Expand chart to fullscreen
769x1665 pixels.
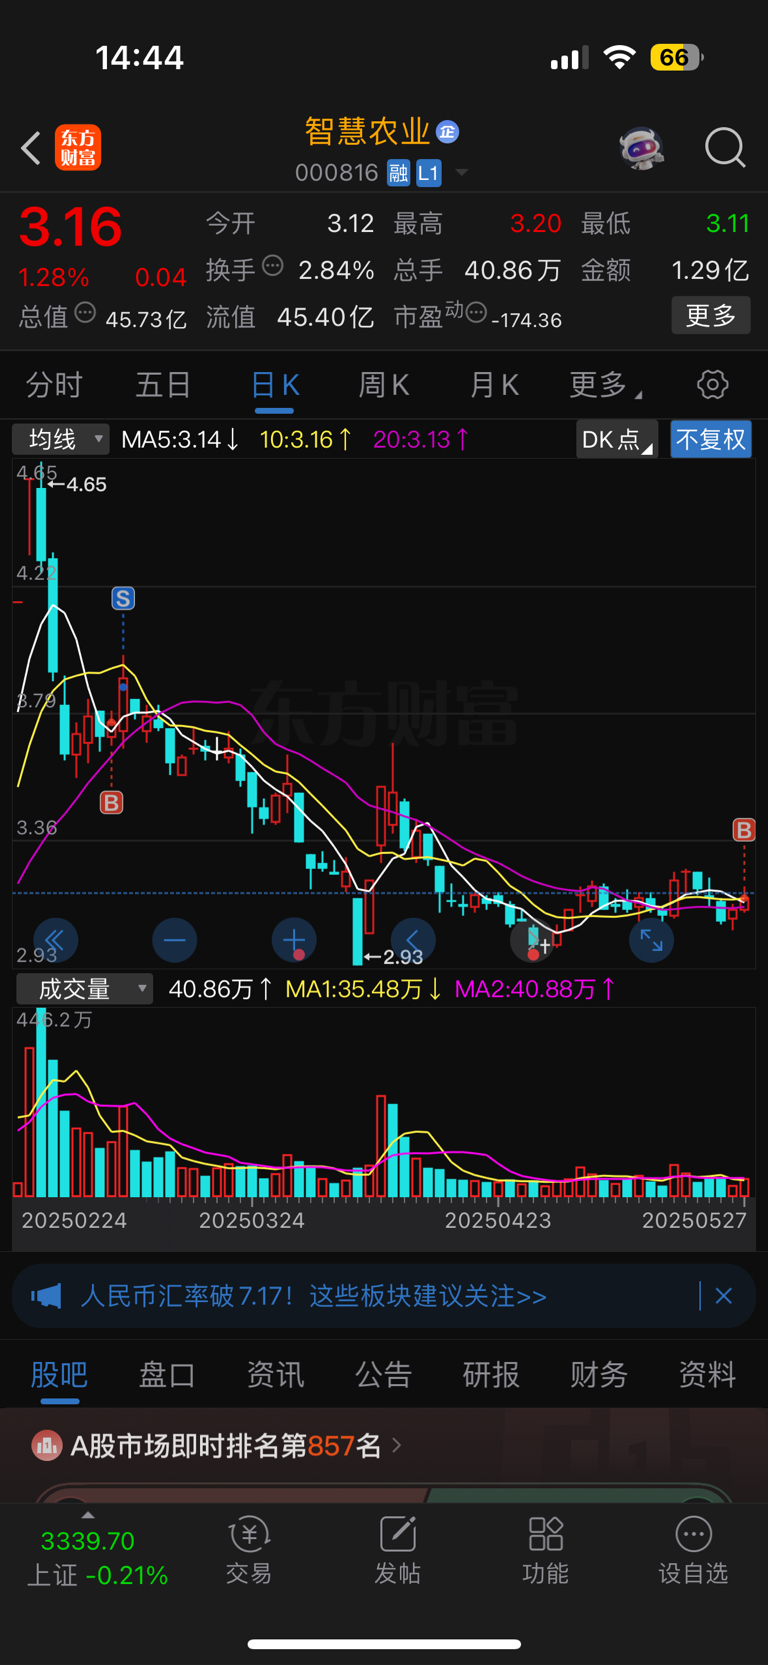pos(651,940)
